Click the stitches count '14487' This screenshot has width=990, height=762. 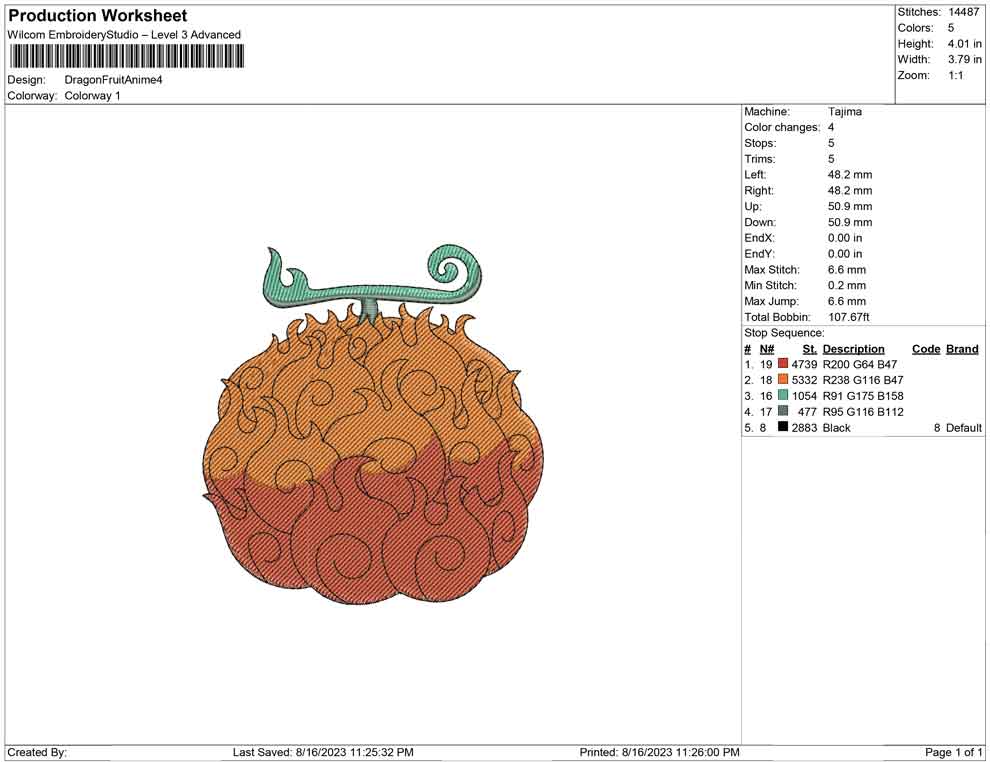963,12
